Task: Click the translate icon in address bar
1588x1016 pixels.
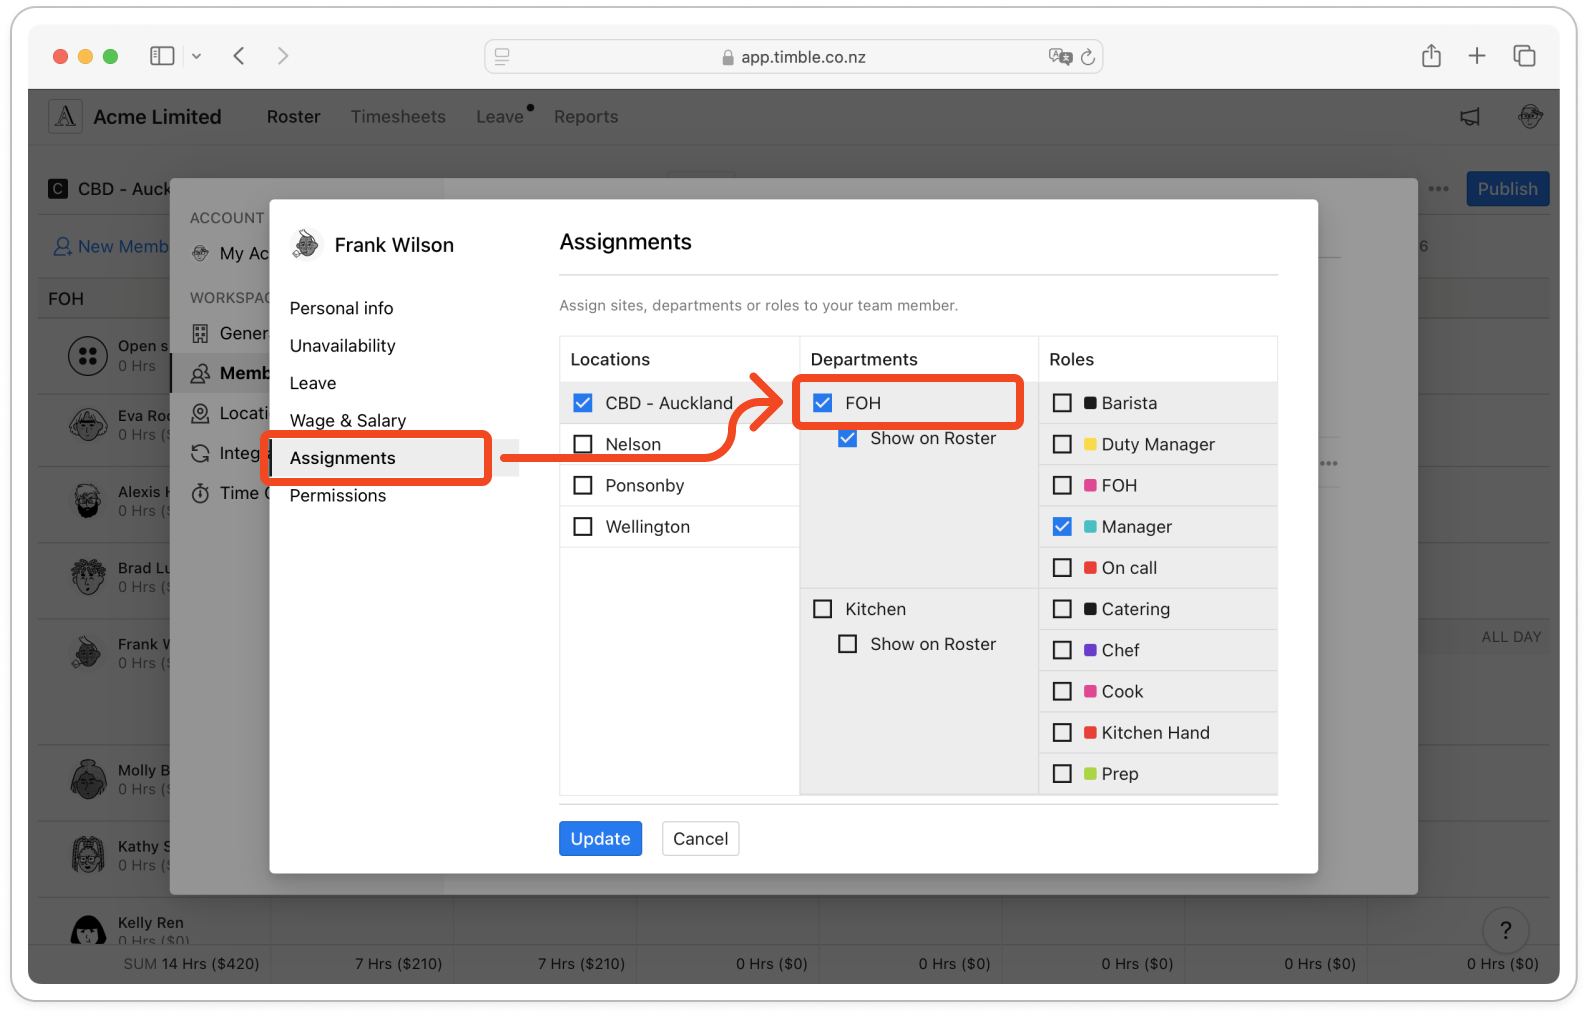Action: pos(1059,57)
